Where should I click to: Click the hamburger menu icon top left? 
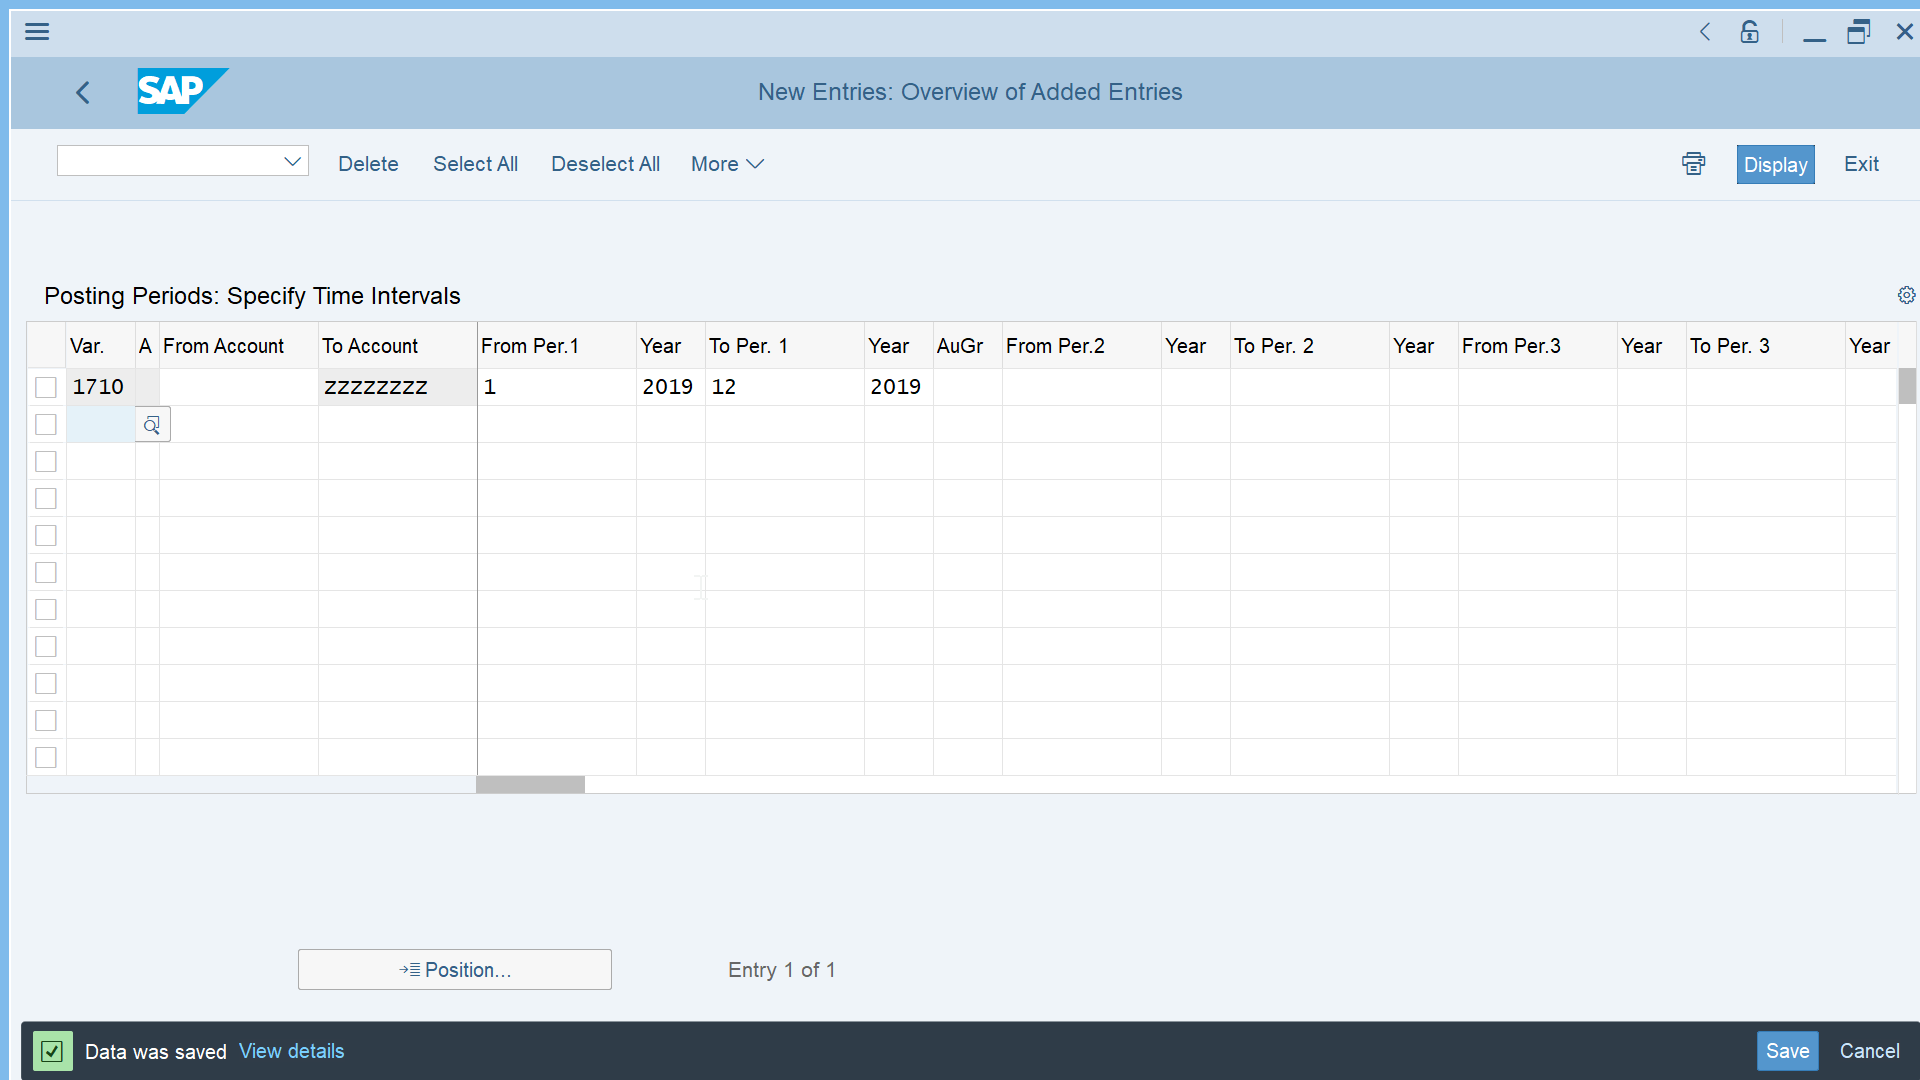tap(37, 30)
